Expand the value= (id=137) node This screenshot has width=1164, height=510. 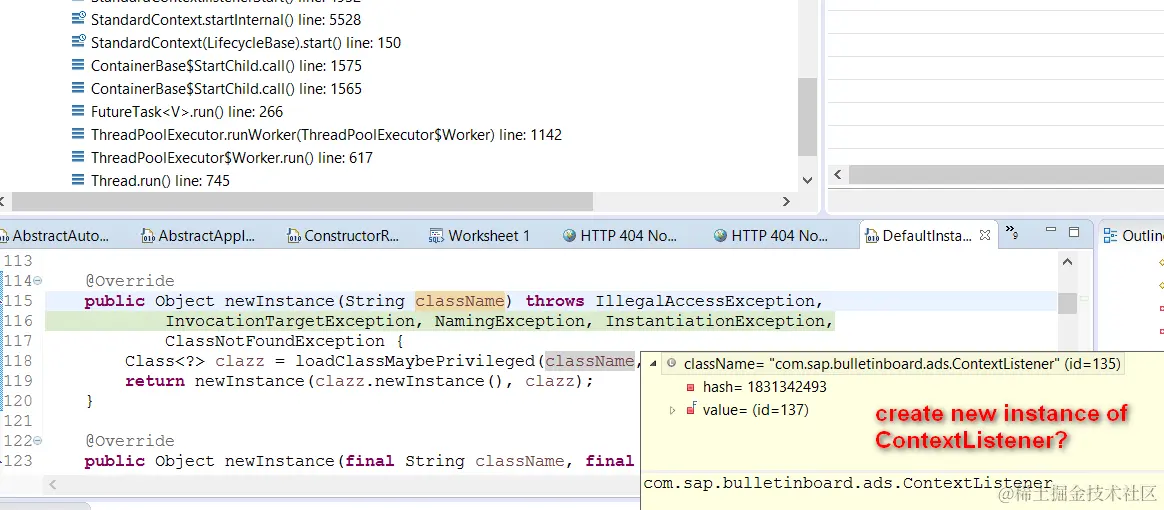(673, 410)
